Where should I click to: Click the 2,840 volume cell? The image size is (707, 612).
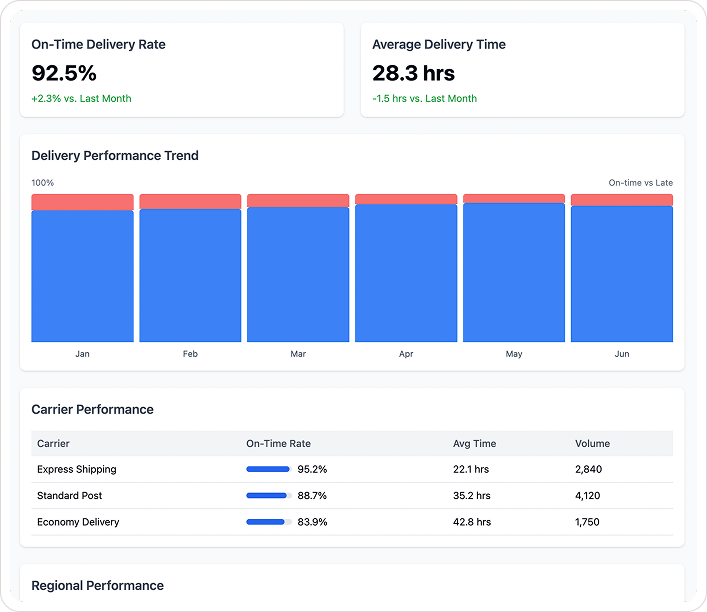(588, 469)
